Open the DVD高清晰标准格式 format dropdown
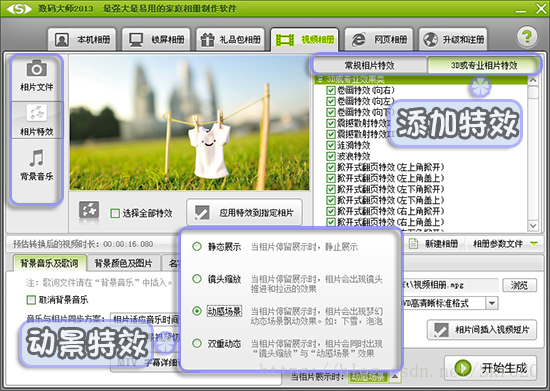Screen dimensions: 550x391 tap(491, 303)
